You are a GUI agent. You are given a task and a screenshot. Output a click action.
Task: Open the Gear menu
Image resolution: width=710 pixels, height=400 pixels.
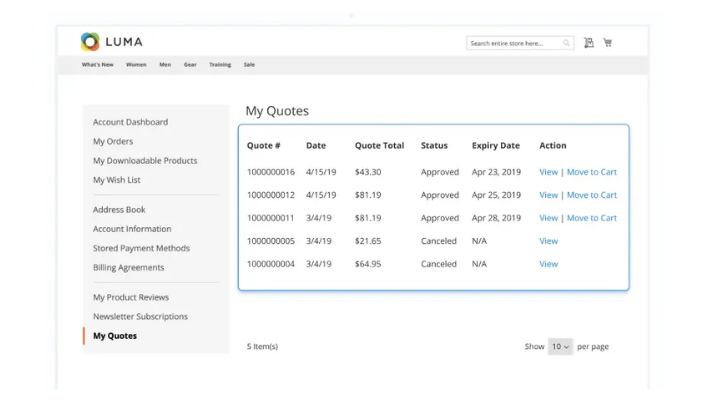point(190,65)
